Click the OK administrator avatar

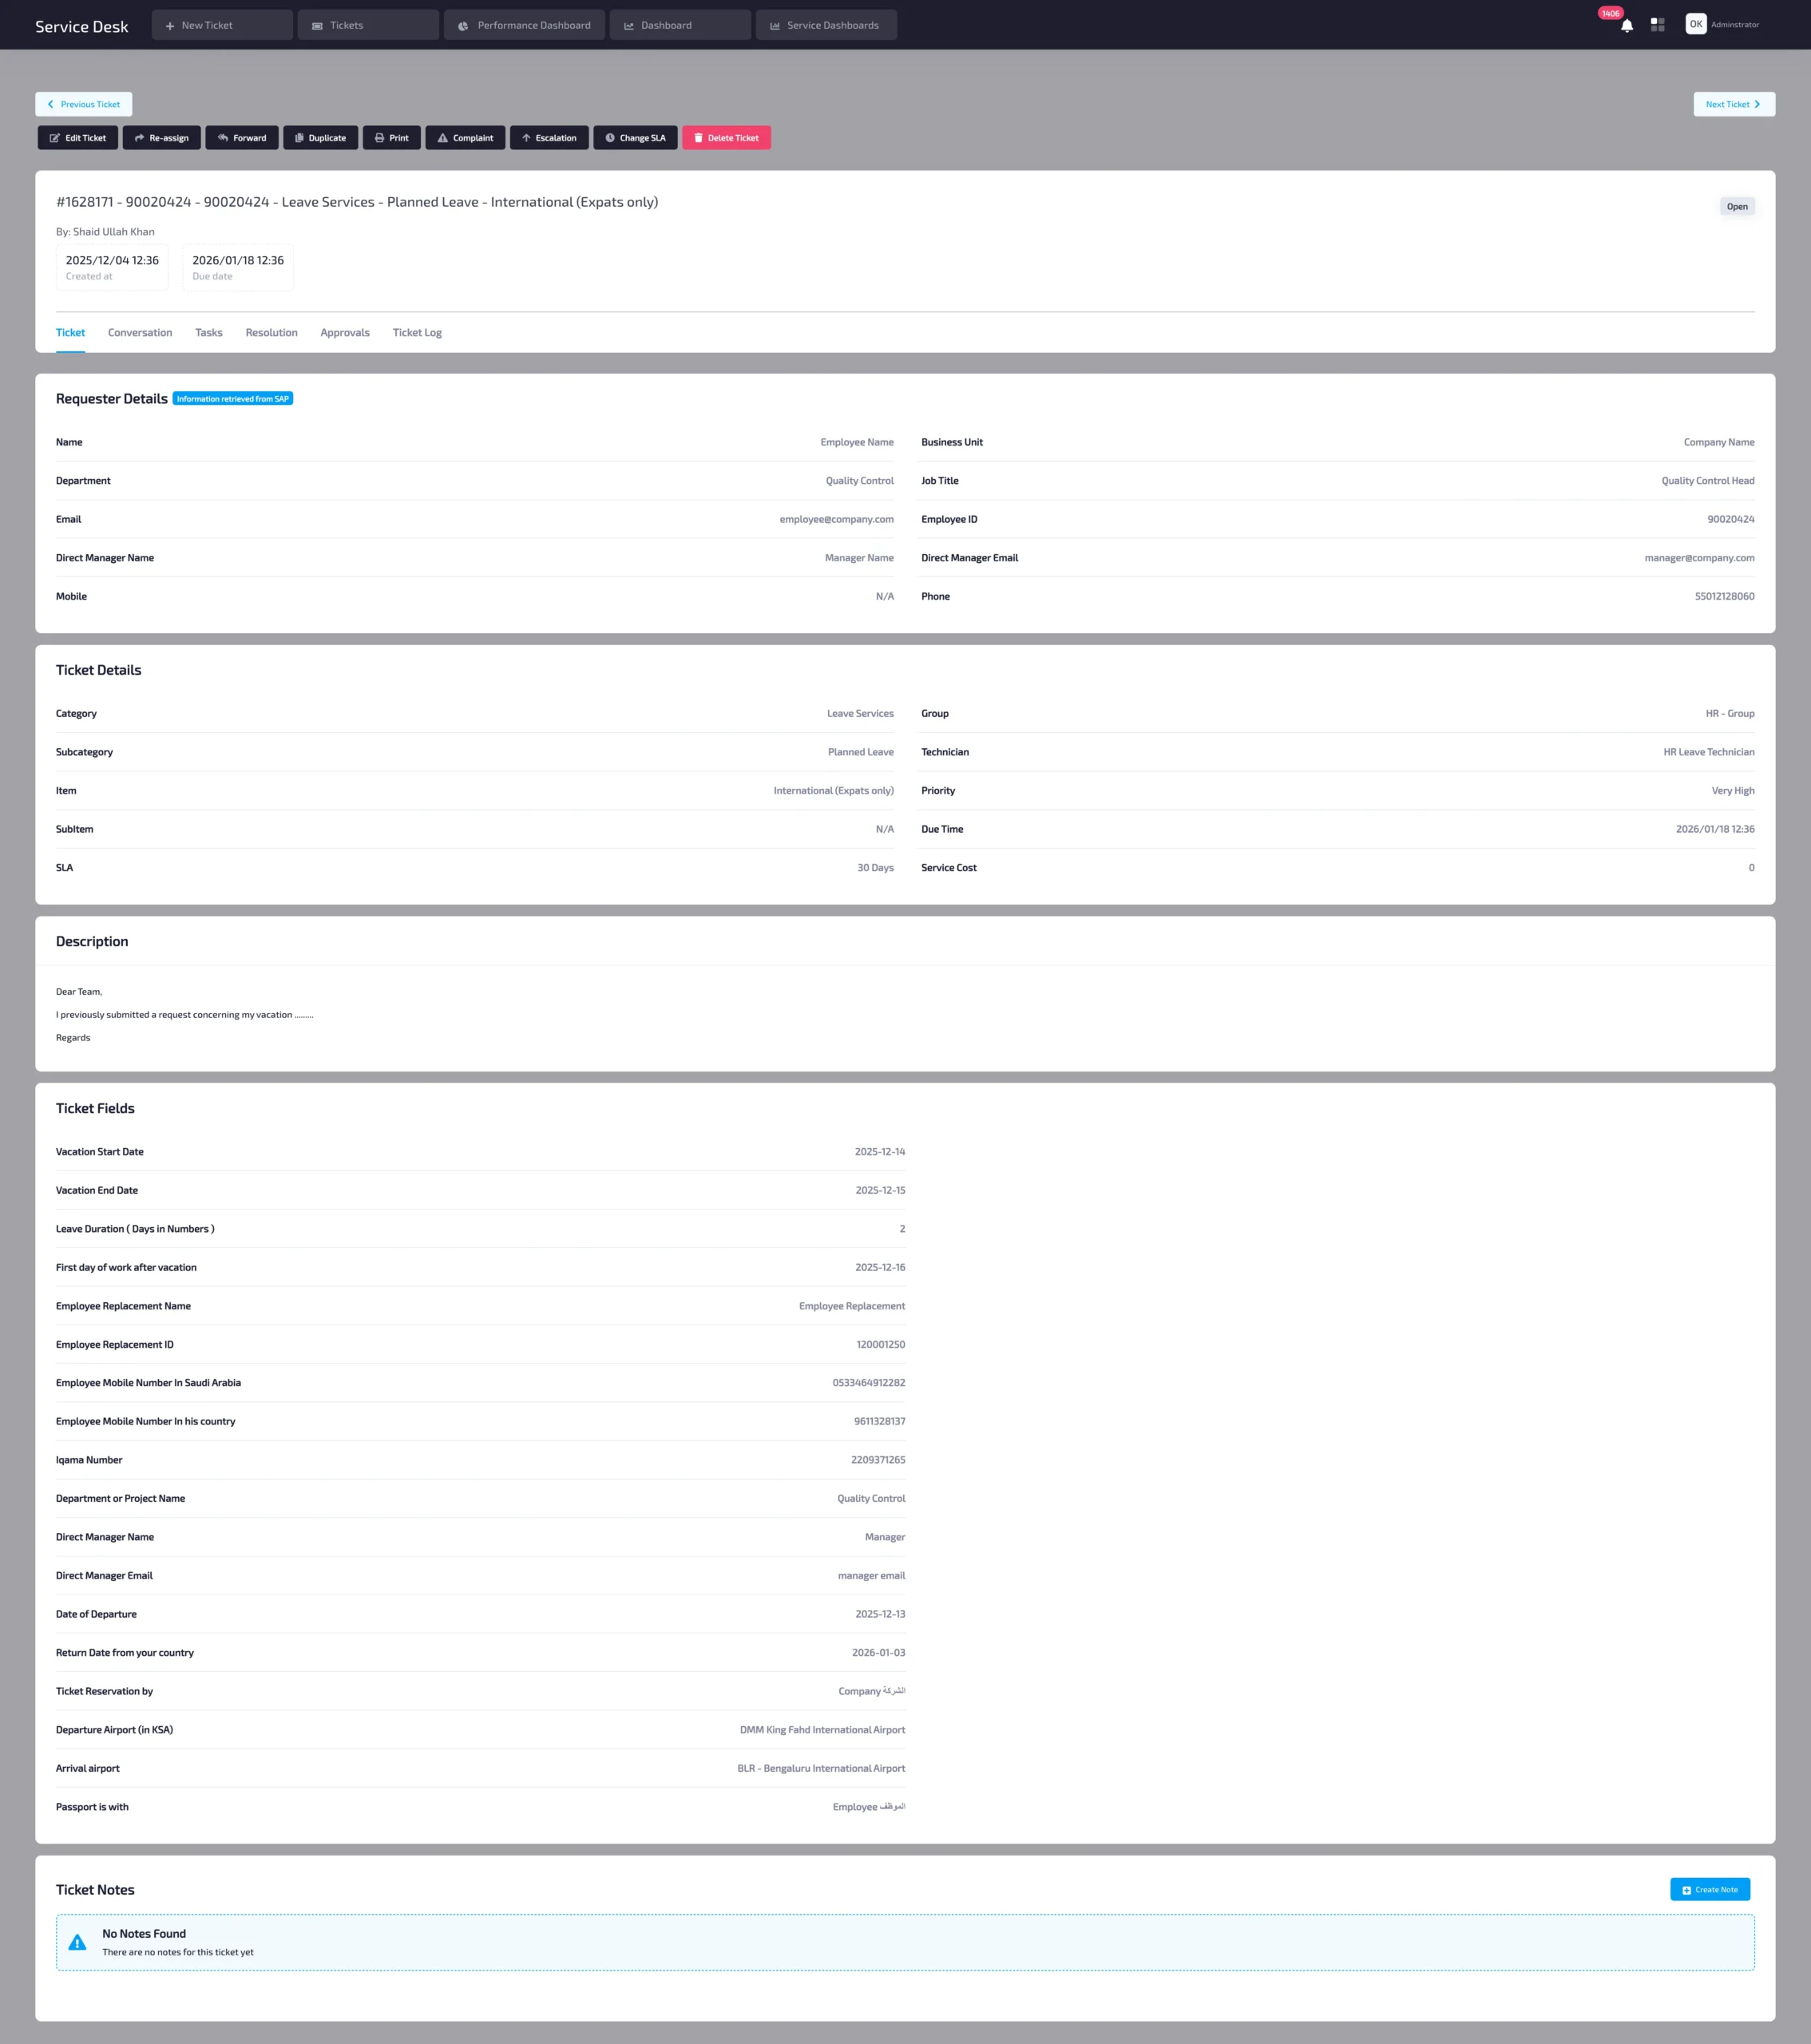click(1695, 25)
